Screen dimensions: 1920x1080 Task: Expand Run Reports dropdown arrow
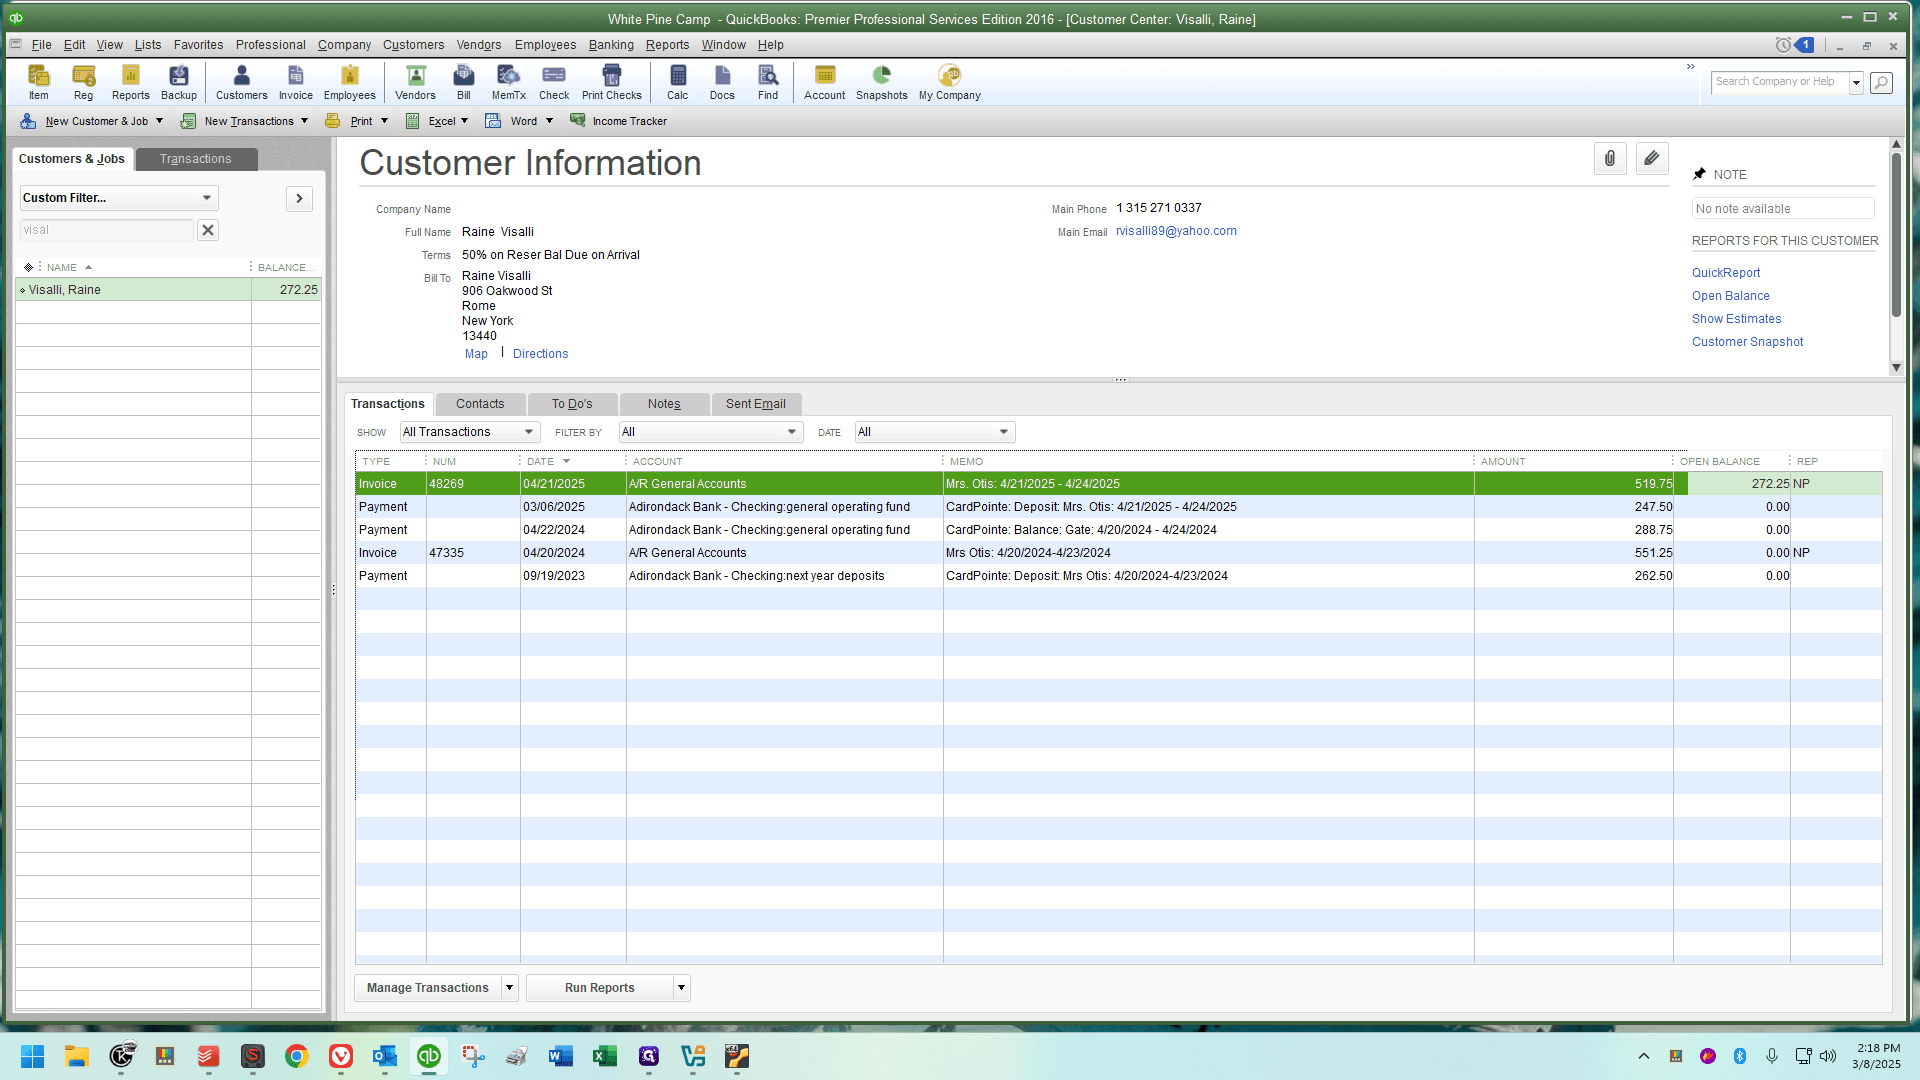pos(681,988)
